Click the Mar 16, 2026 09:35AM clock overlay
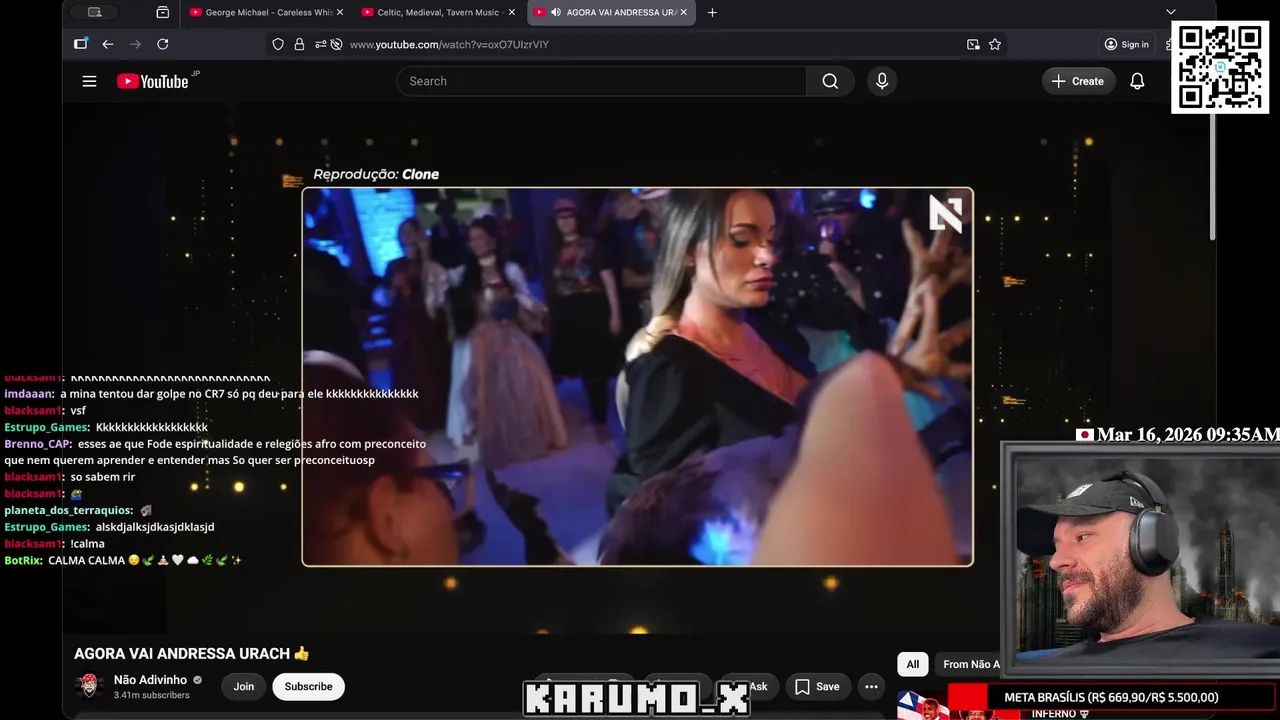1280x720 pixels. coord(1177,434)
